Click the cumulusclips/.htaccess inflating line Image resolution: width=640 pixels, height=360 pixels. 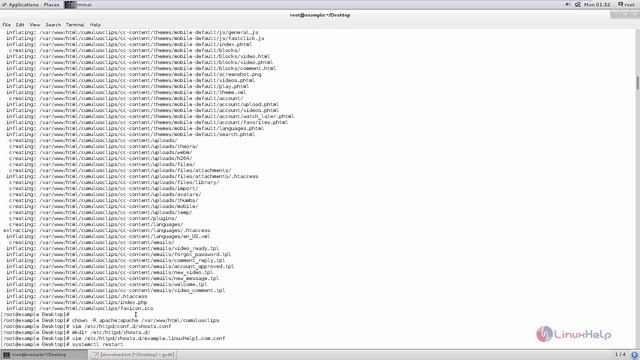pos(77,296)
